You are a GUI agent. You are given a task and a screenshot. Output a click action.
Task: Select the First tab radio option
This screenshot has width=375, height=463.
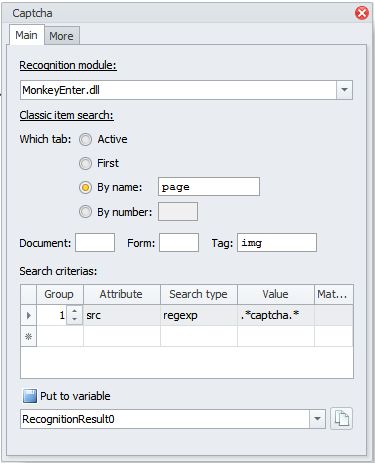(85, 163)
